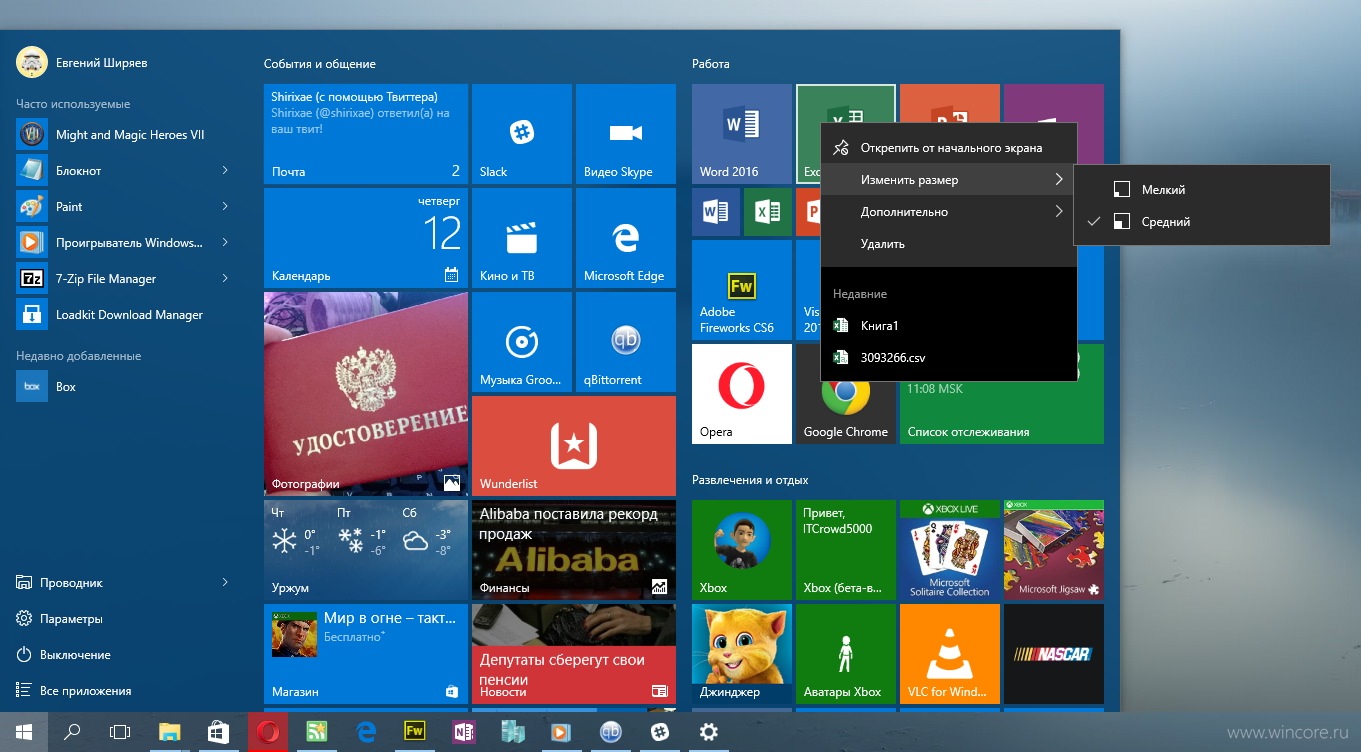This screenshot has height=752, width=1361.
Task: Open the Новости news tile
Action: pos(574,654)
